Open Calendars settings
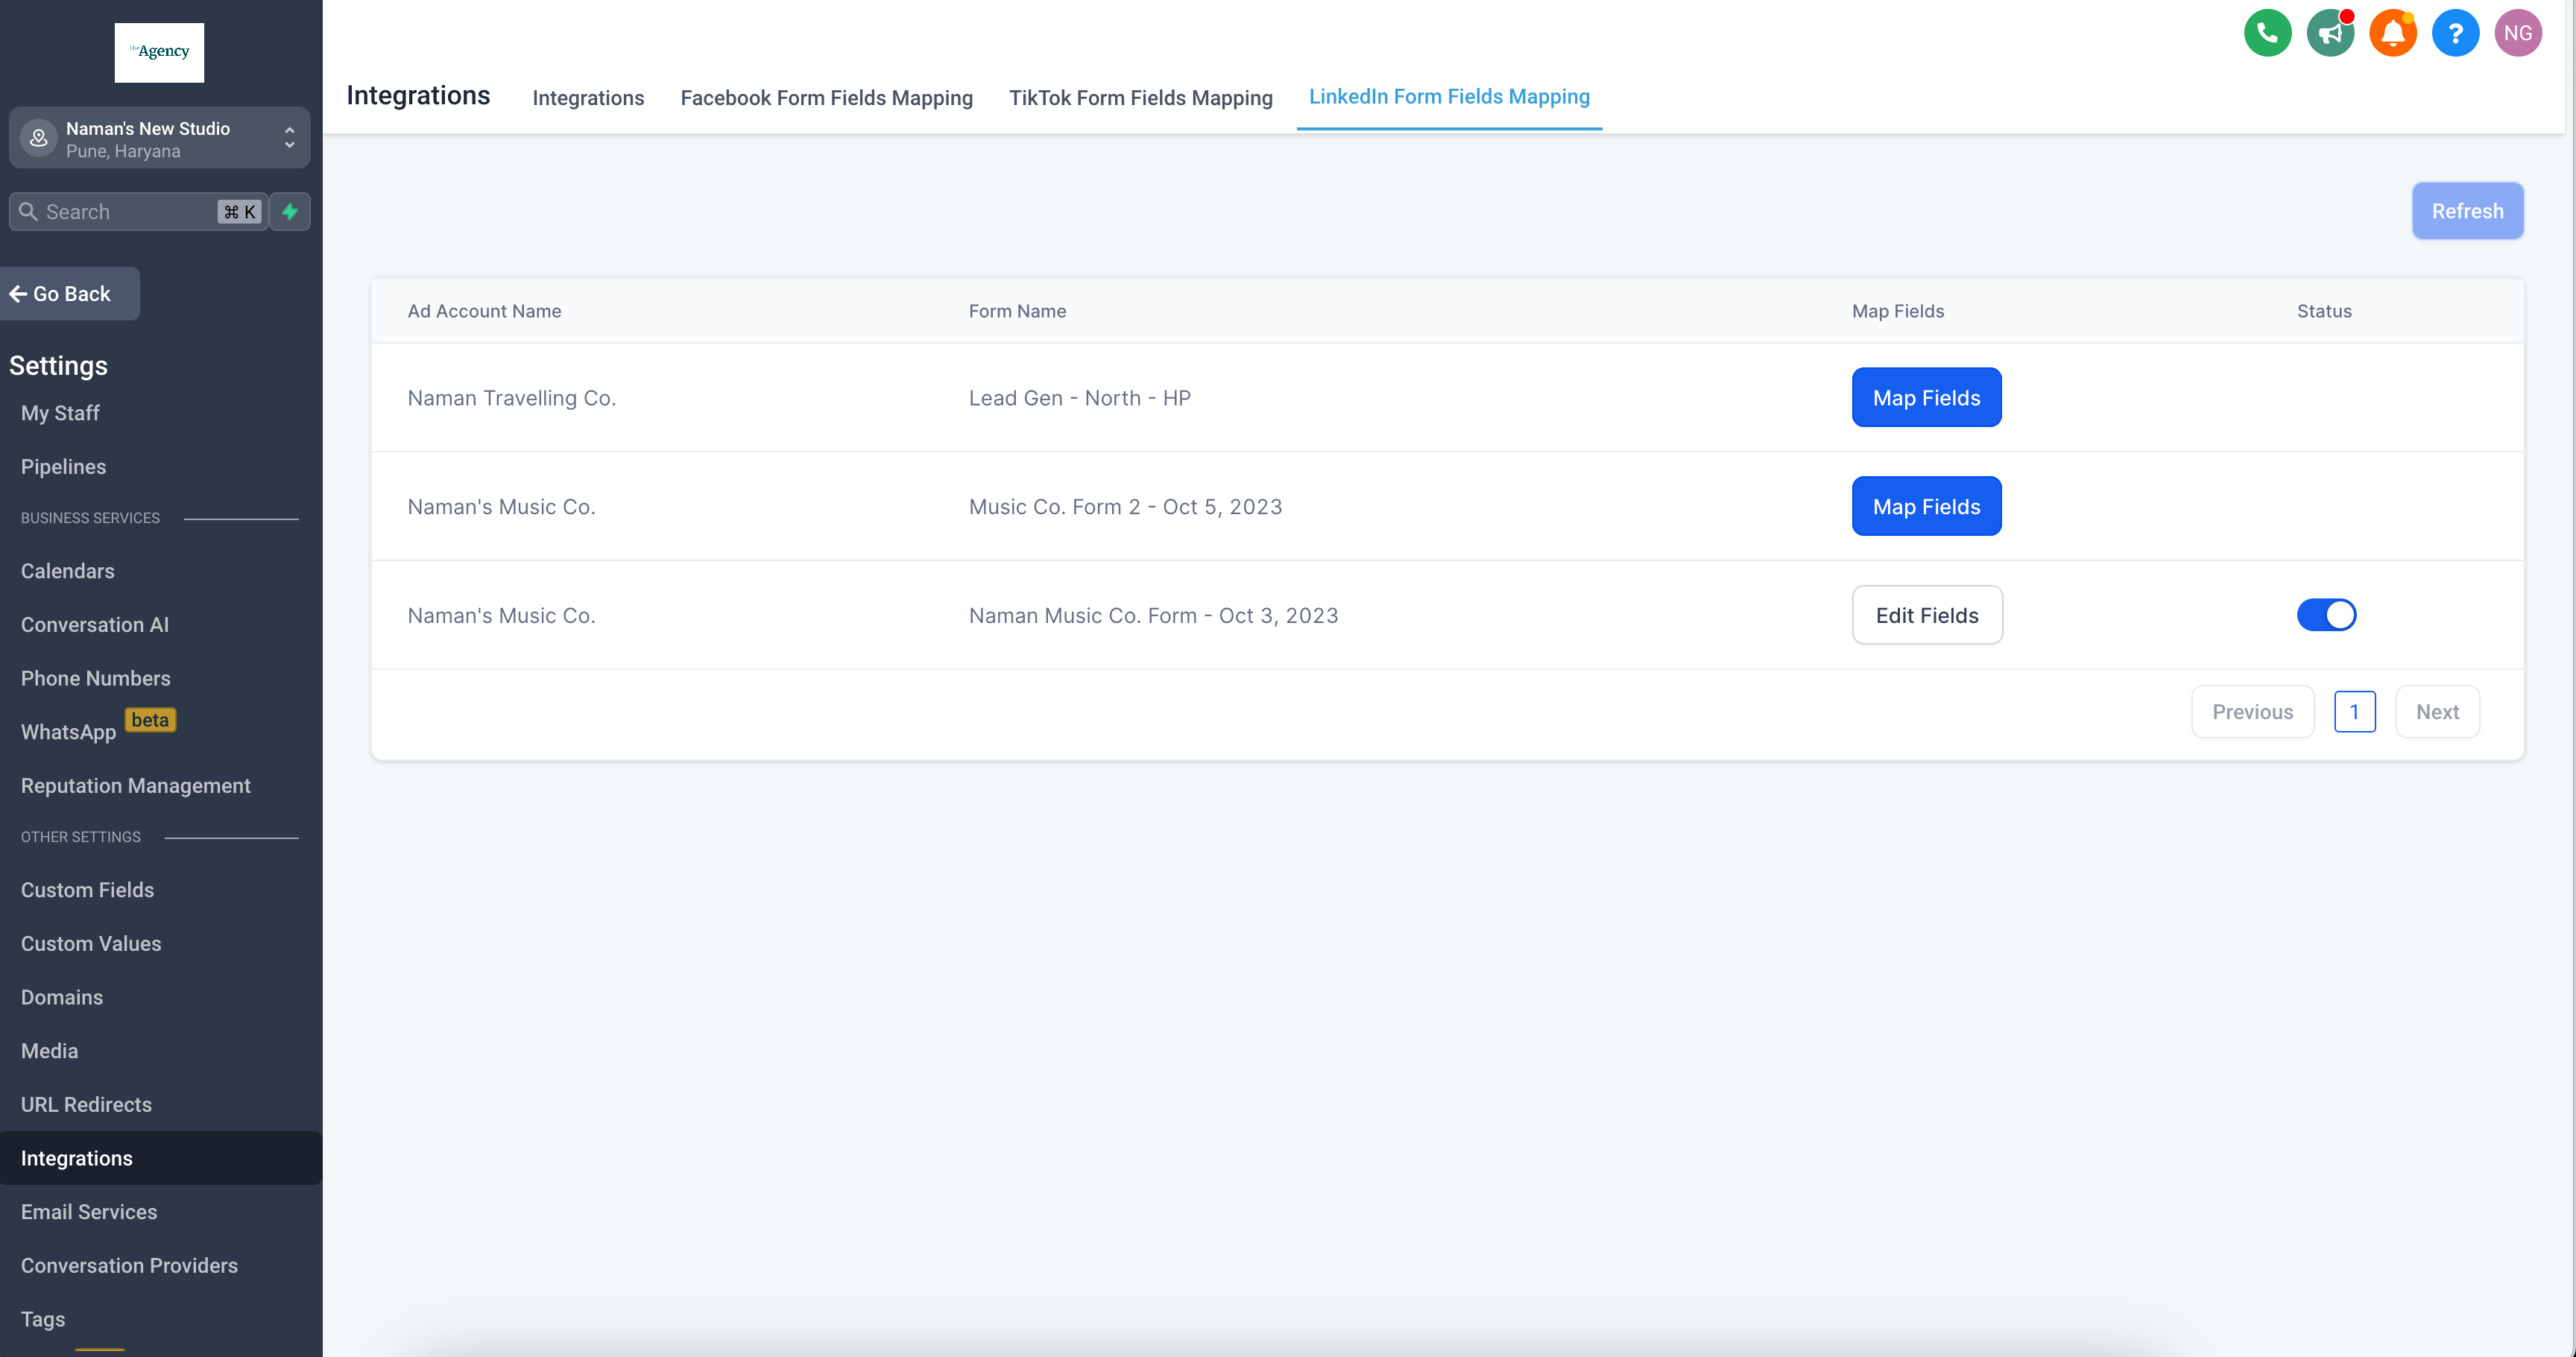The image size is (2576, 1357). coord(67,571)
